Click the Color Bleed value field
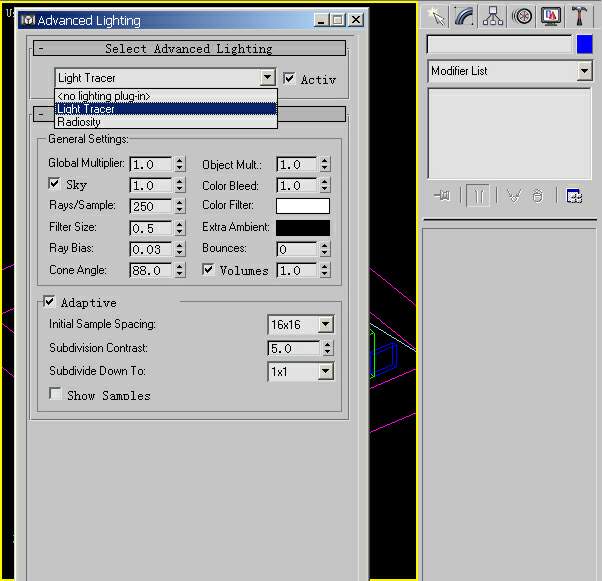 pos(297,185)
